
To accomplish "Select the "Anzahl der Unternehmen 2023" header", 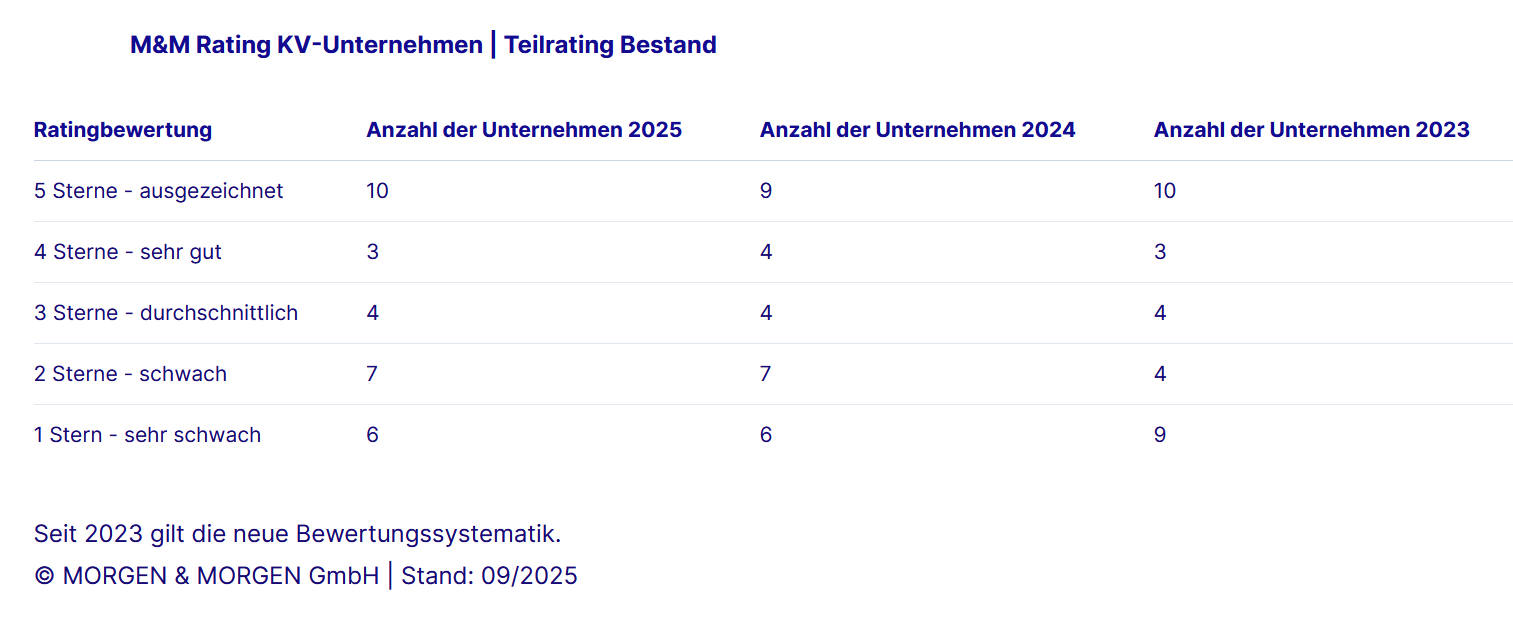I will pos(1311,130).
